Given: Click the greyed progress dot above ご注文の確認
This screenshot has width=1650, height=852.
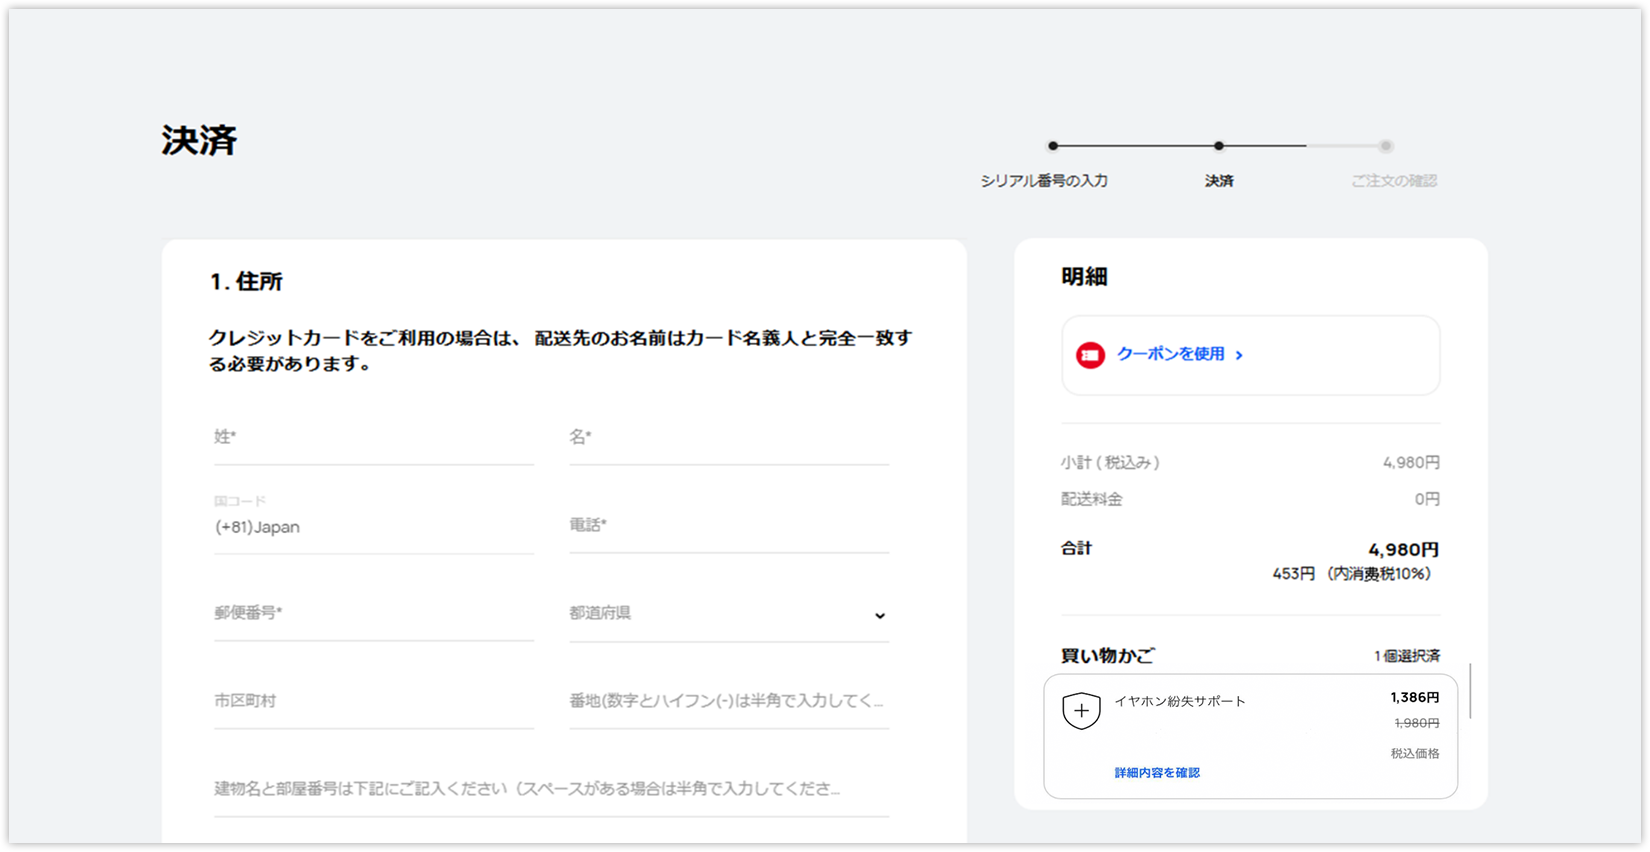Looking at the screenshot, I should (x=1385, y=146).
